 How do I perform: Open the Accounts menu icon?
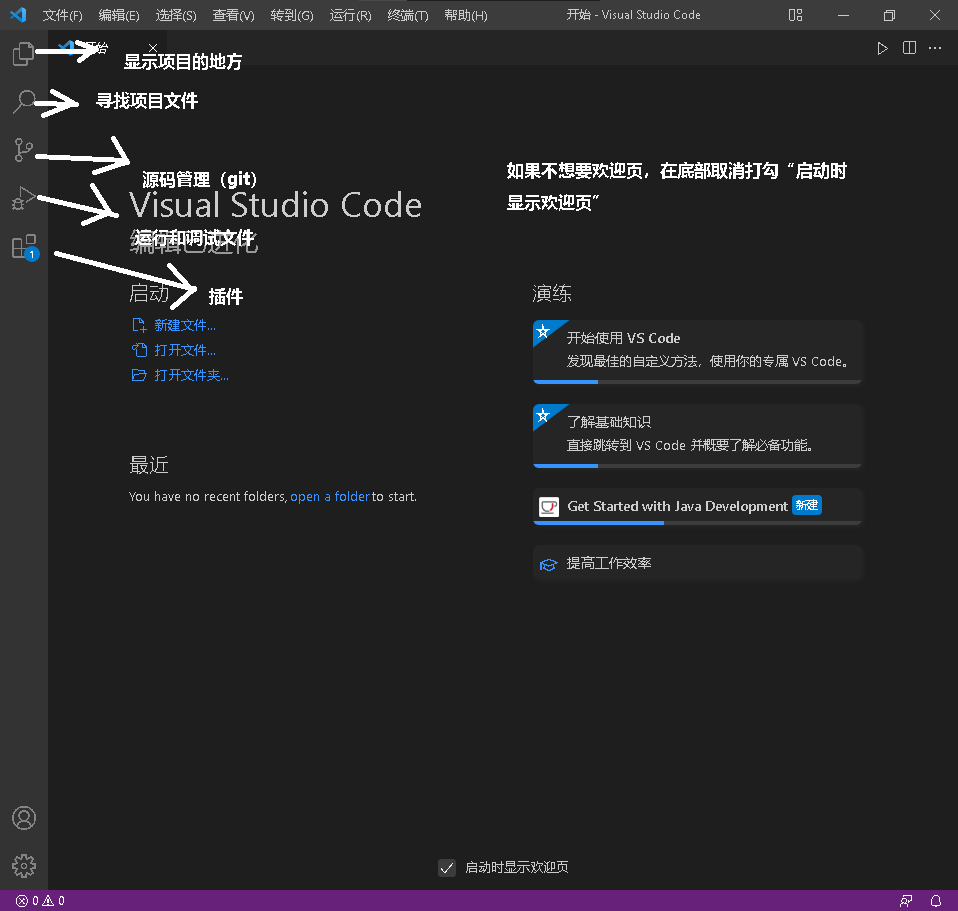click(x=24, y=818)
